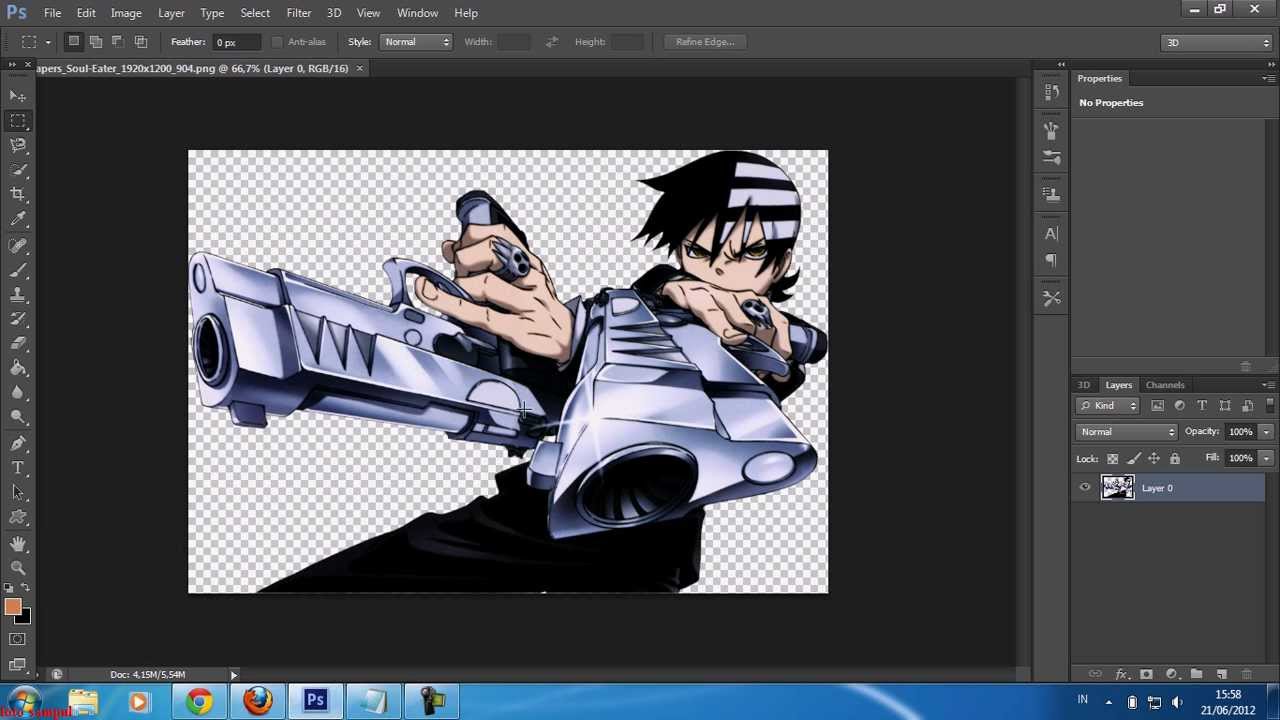The width and height of the screenshot is (1280, 720).
Task: Open the collapsed Brush Presets panel icon
Action: (x=1051, y=157)
